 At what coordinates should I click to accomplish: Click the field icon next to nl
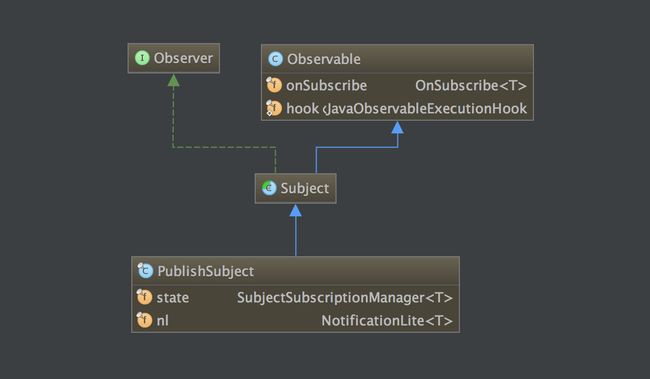pyautogui.click(x=144, y=320)
